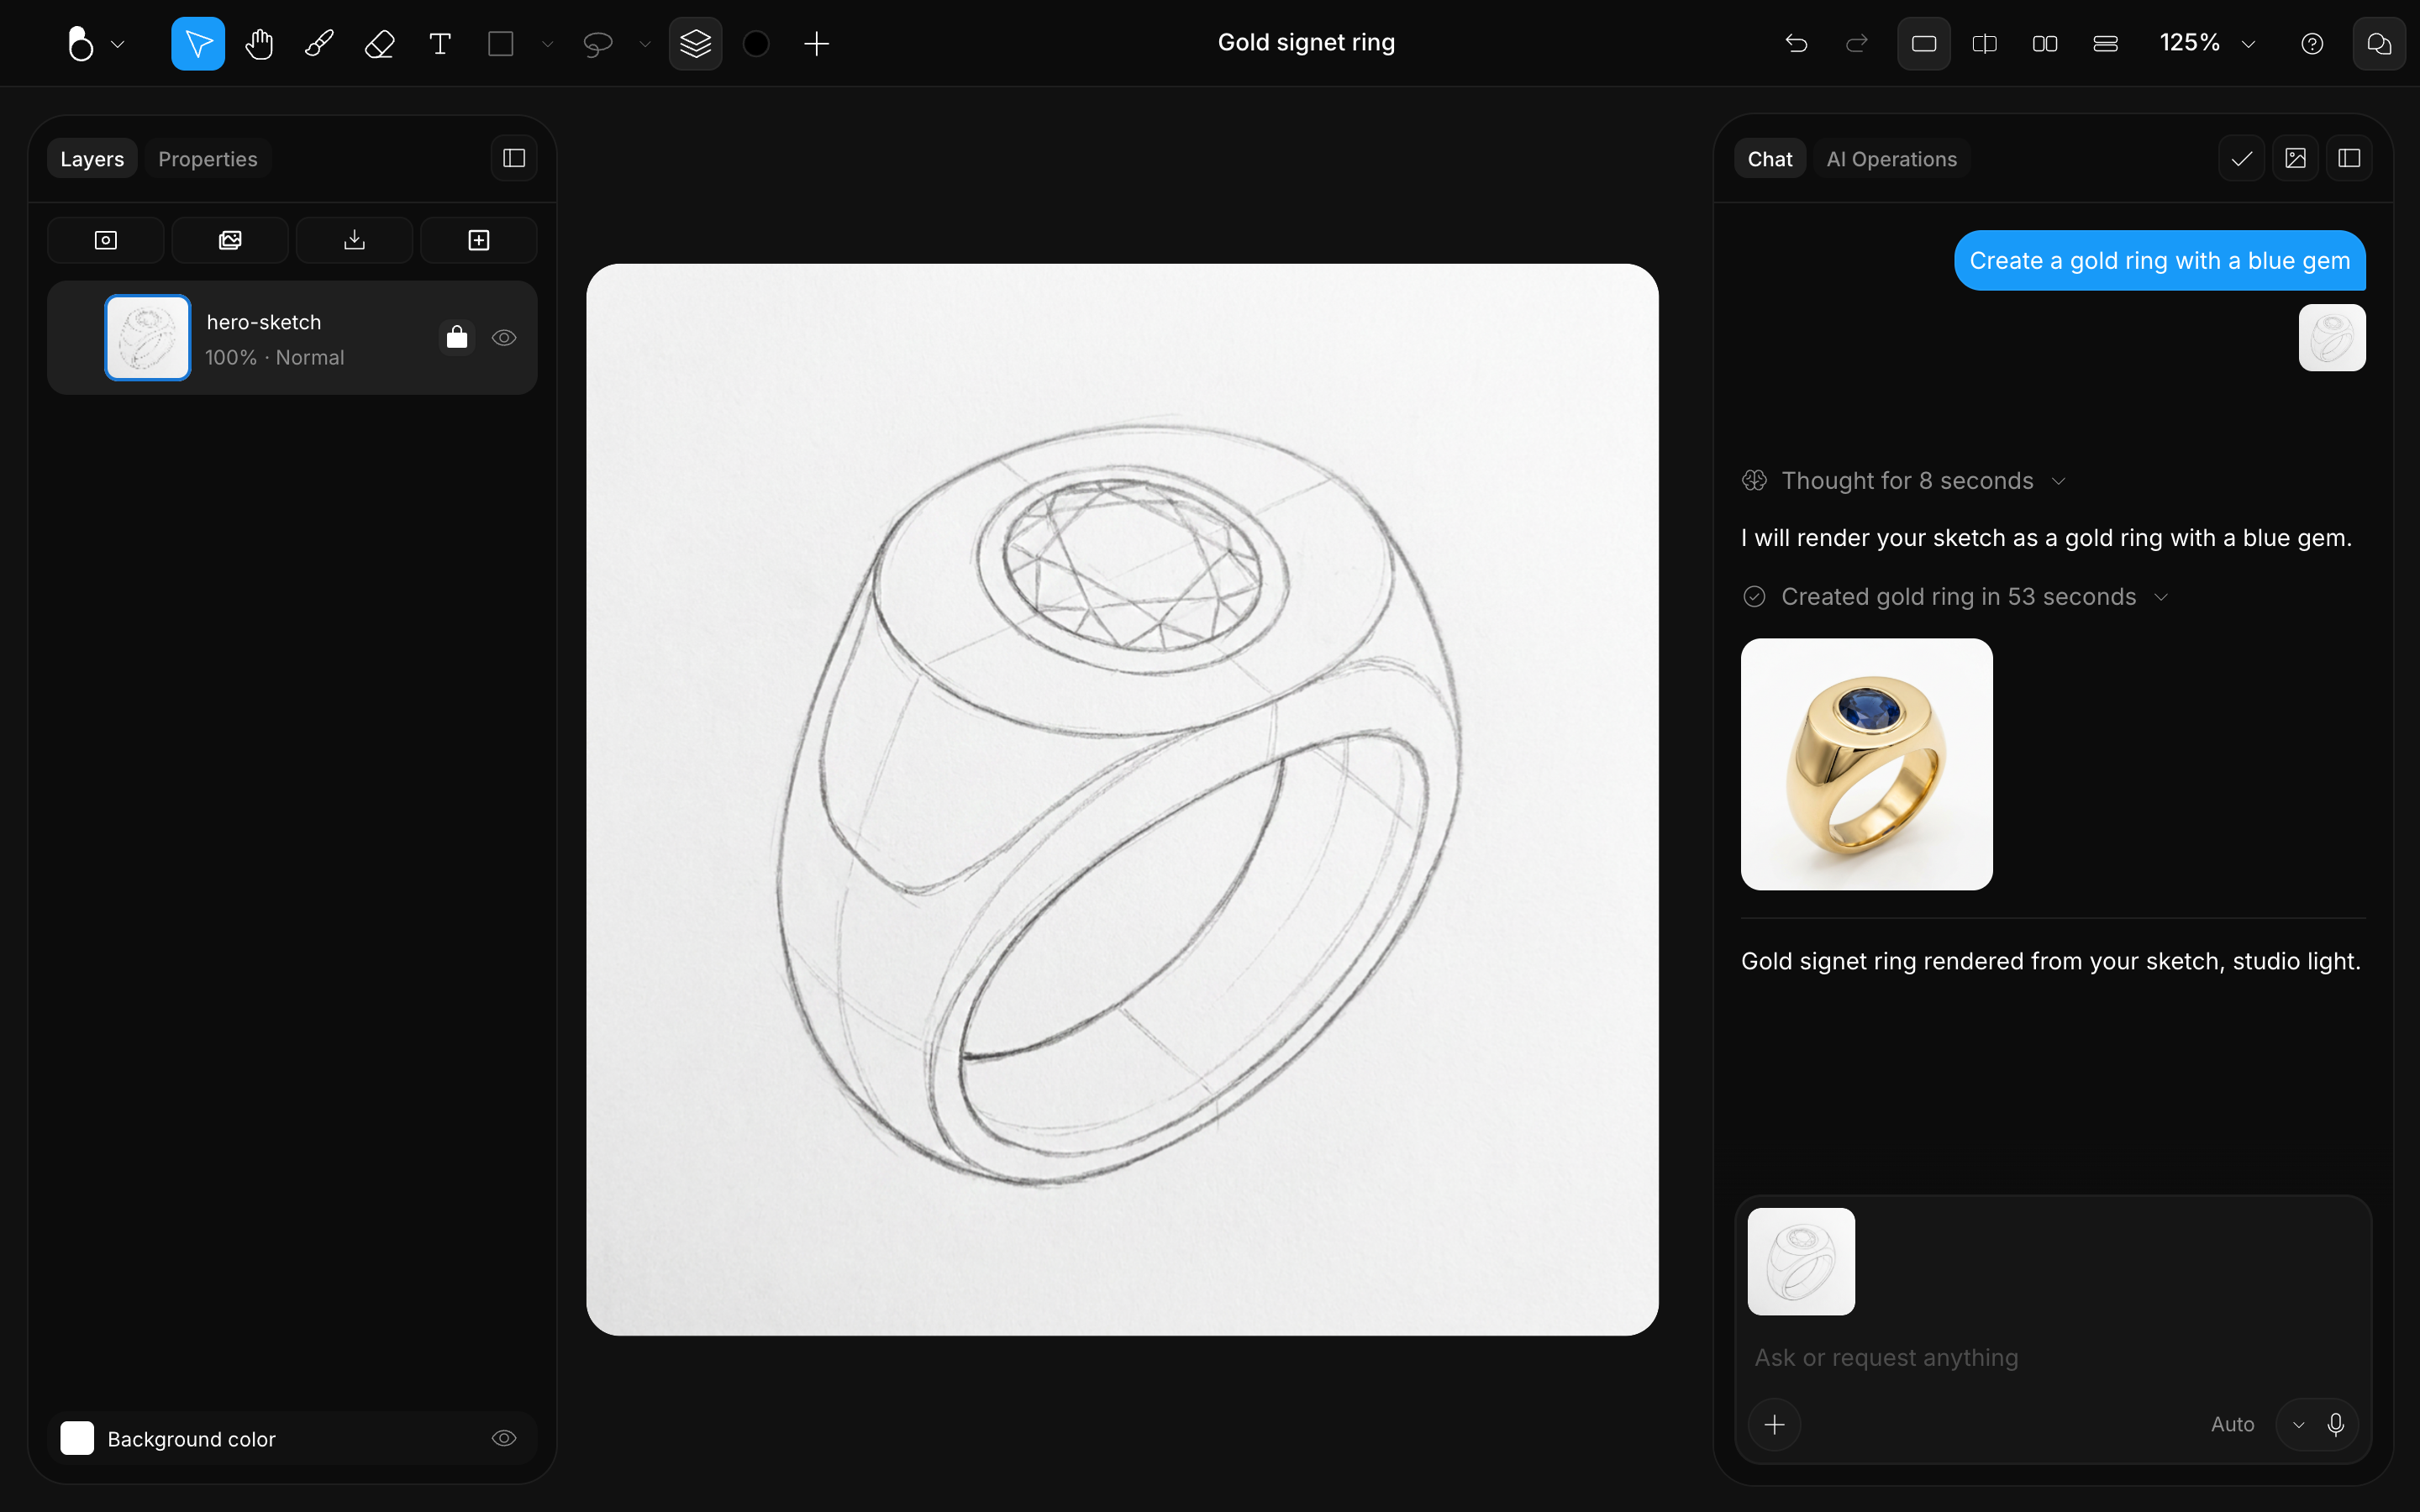Viewport: 2420px width, 1512px height.
Task: Add a new layer with plus-box button
Action: point(479,240)
